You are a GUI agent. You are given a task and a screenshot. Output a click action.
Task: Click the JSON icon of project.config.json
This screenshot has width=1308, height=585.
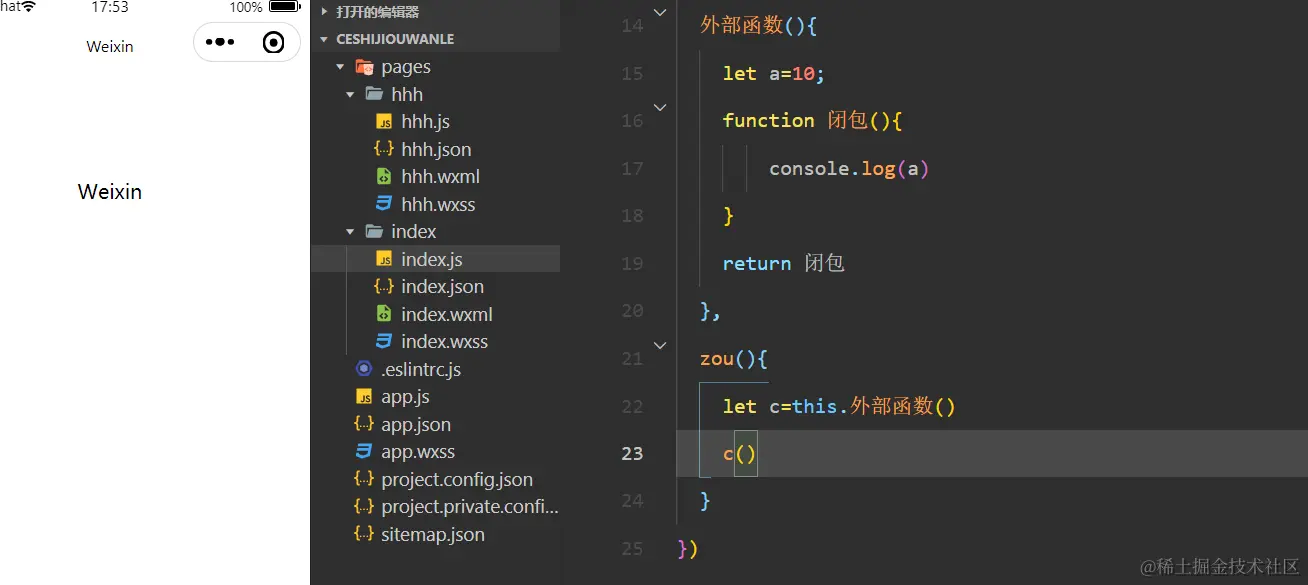[x=364, y=479]
